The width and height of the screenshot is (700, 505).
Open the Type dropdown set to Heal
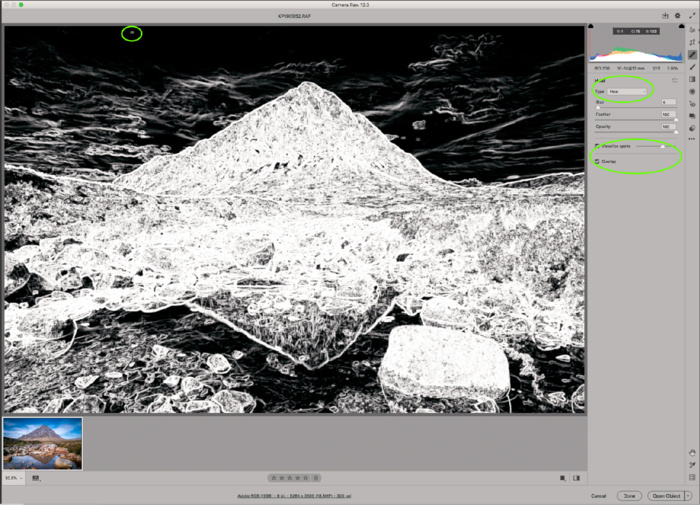[626, 91]
